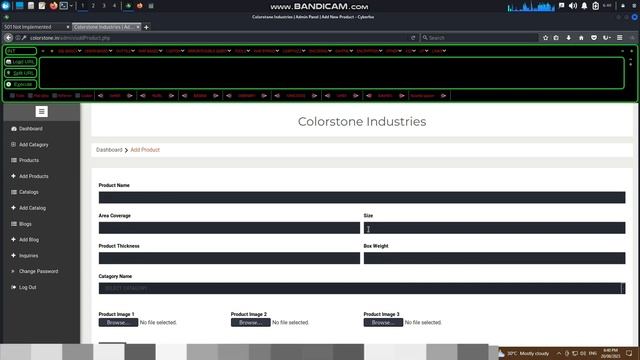Viewport: 640px width, 360px height.
Task: Open Blogs in the sidebar
Action: coord(21,224)
